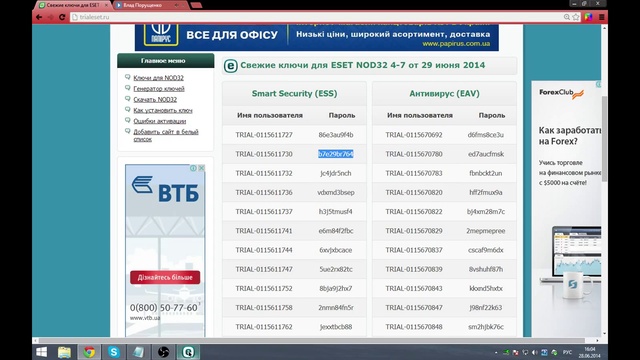Select password vdxmd3bsep
The width and height of the screenshot is (640, 360).
pos(336,192)
